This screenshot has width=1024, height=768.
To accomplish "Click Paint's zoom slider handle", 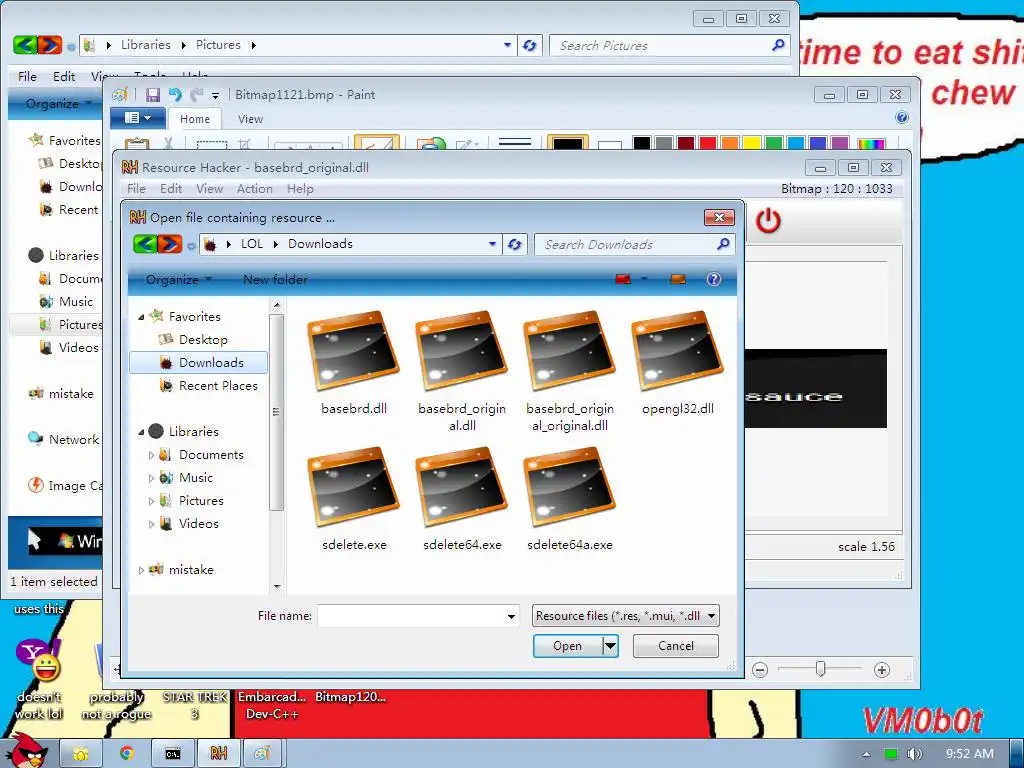I will click(821, 669).
